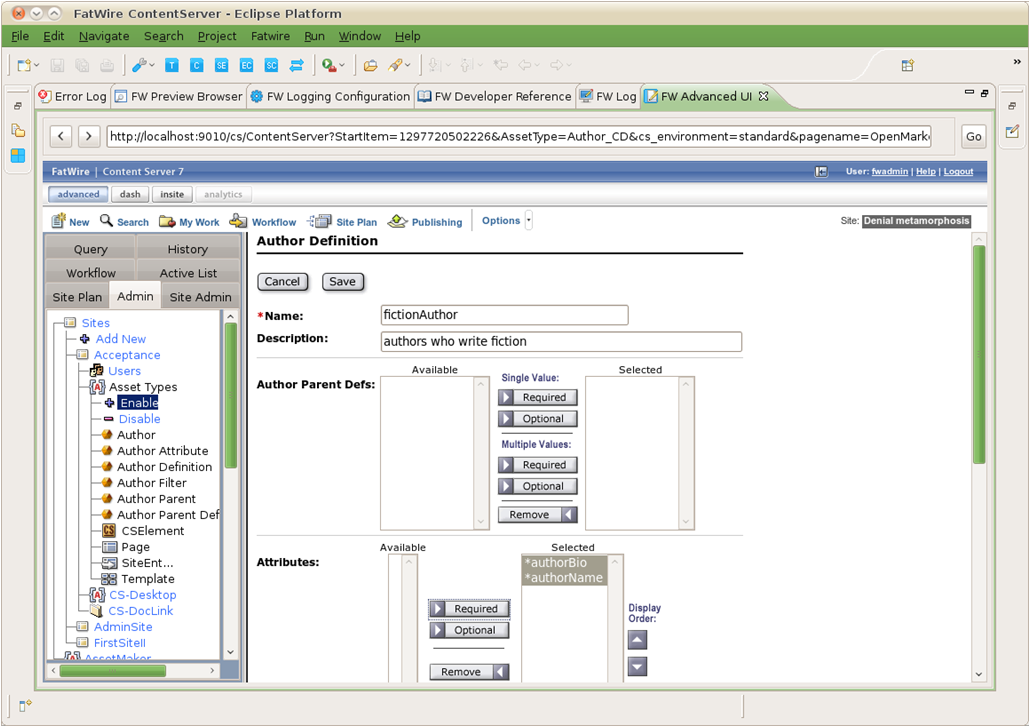1030x727 pixels.
Task: Open the Options dropdown arrow
Action: coord(529,221)
